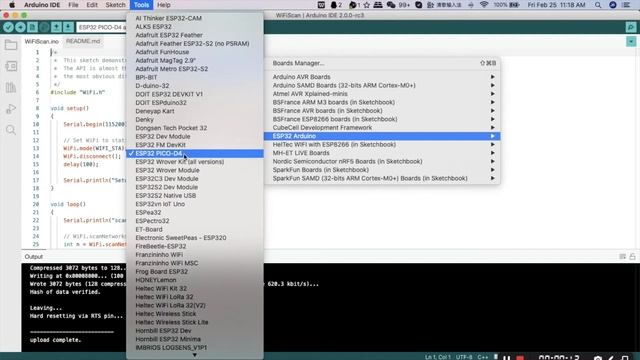Image resolution: width=640 pixels, height=360 pixels.
Task: Switch to the README.md tab
Action: 83,41
